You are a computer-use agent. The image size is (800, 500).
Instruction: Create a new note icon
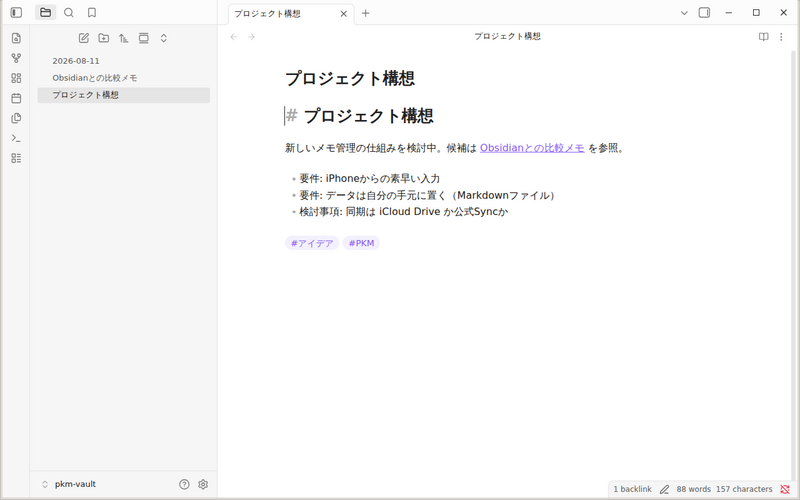point(84,38)
